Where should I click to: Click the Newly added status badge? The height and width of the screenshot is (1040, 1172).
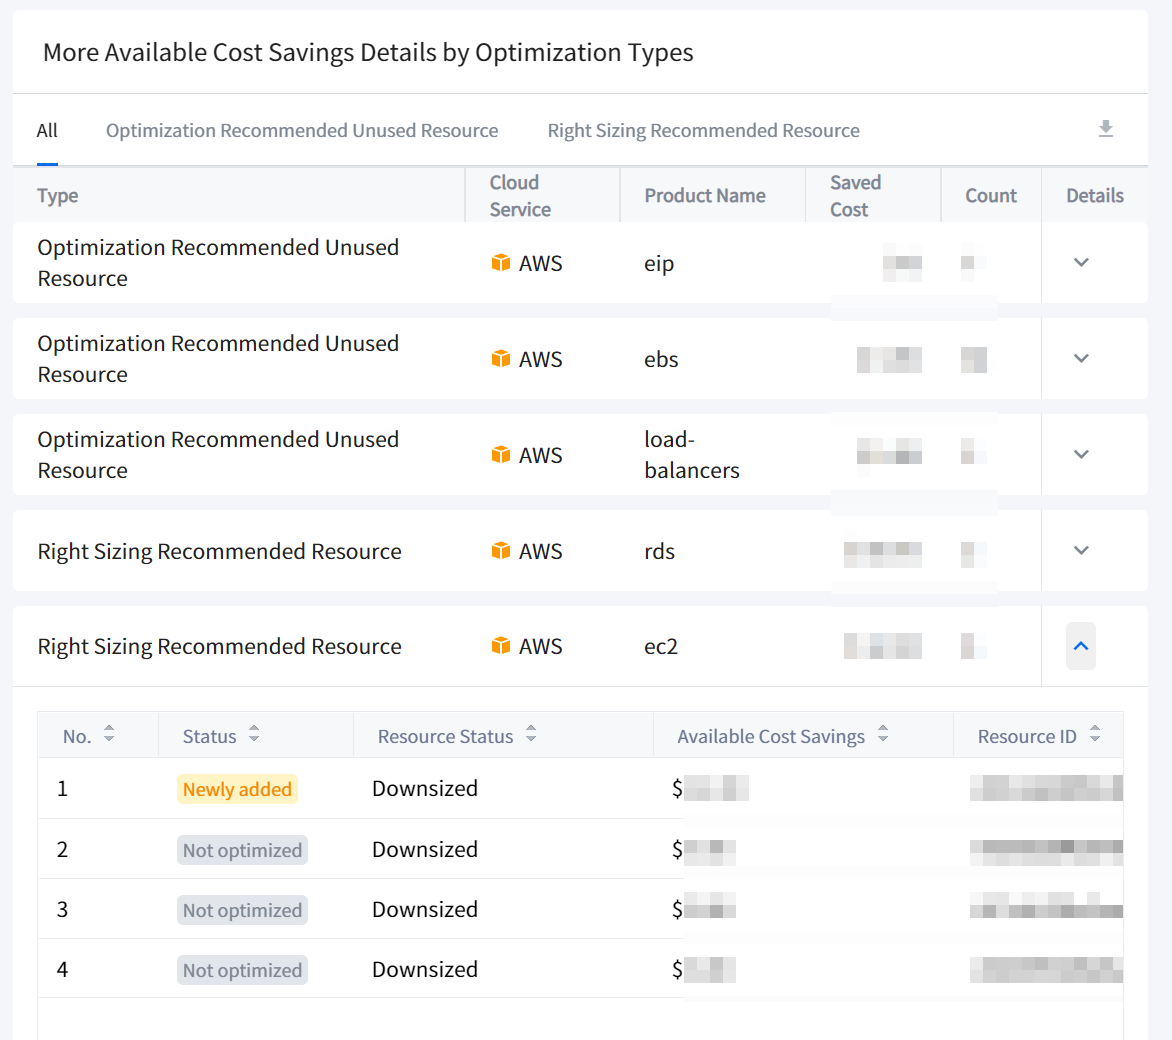click(237, 790)
